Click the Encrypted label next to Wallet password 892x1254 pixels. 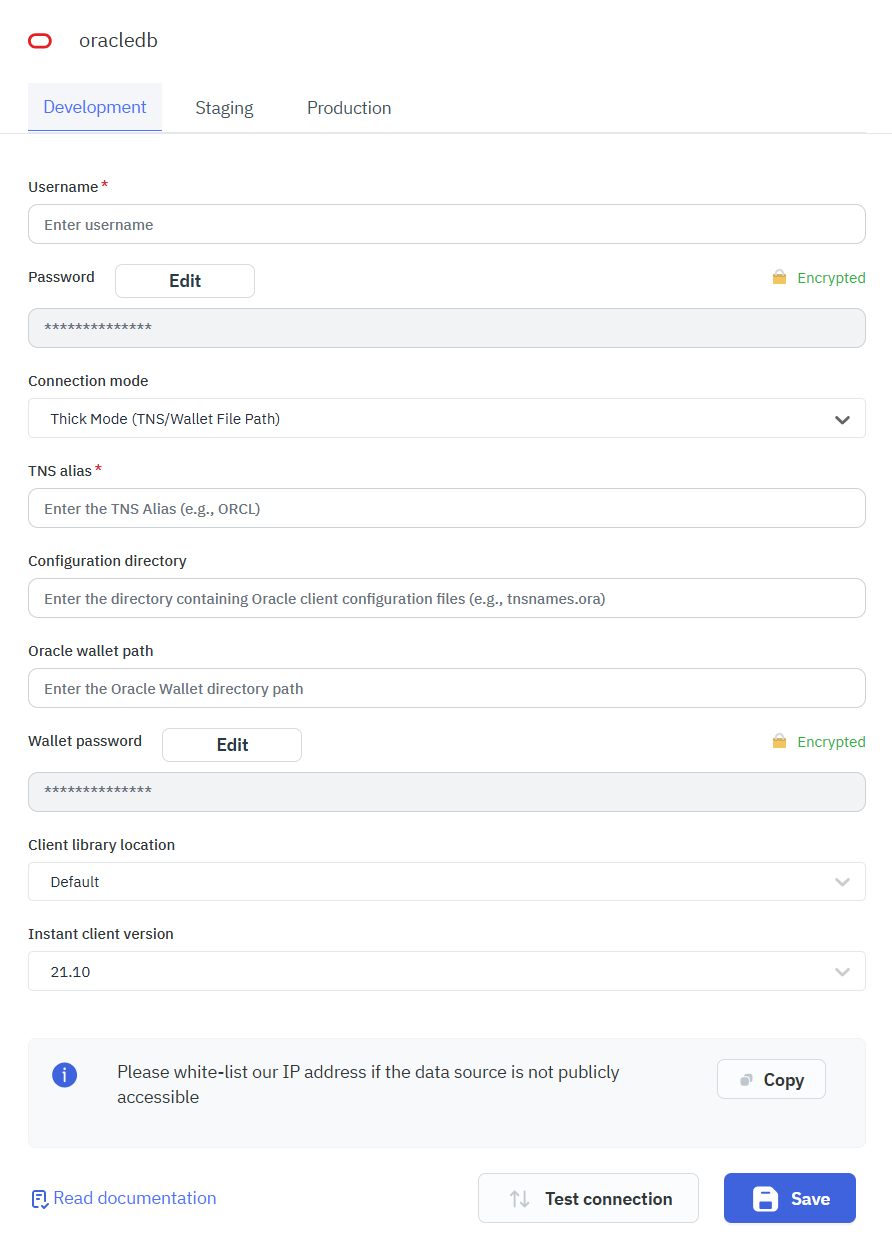tap(831, 742)
